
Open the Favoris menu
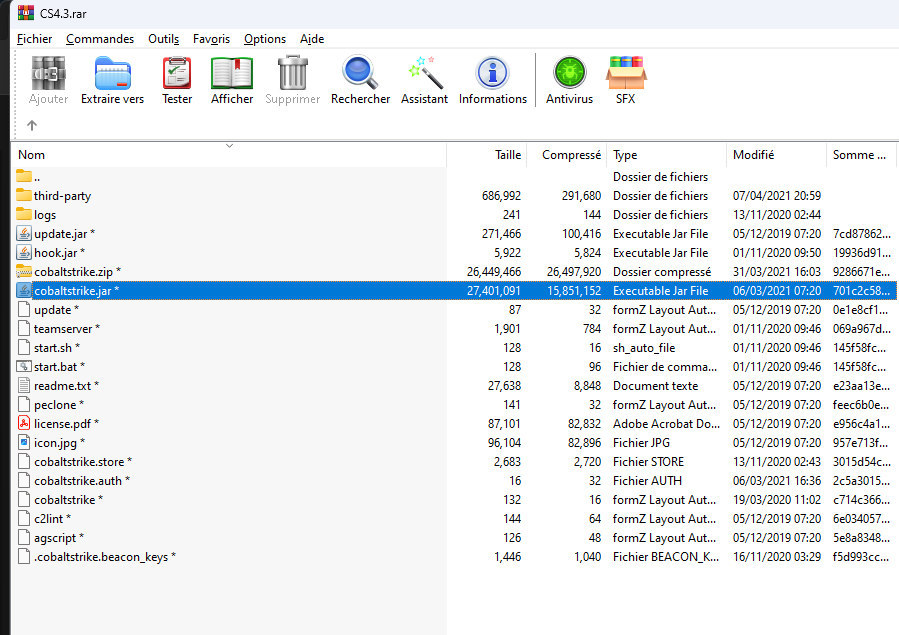211,39
